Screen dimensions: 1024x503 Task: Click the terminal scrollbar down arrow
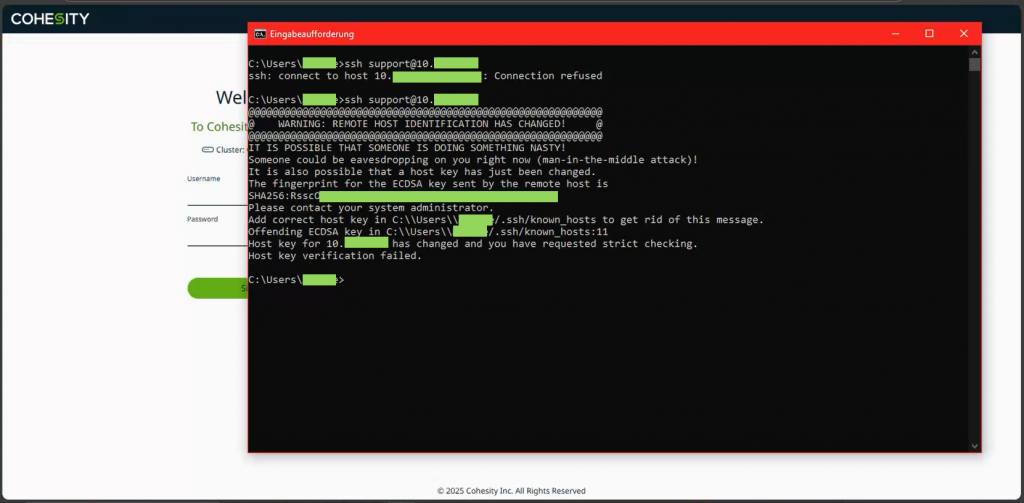974,445
